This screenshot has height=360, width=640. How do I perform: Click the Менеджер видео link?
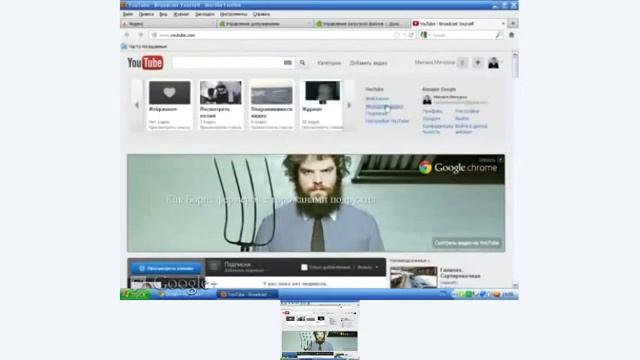coord(384,107)
